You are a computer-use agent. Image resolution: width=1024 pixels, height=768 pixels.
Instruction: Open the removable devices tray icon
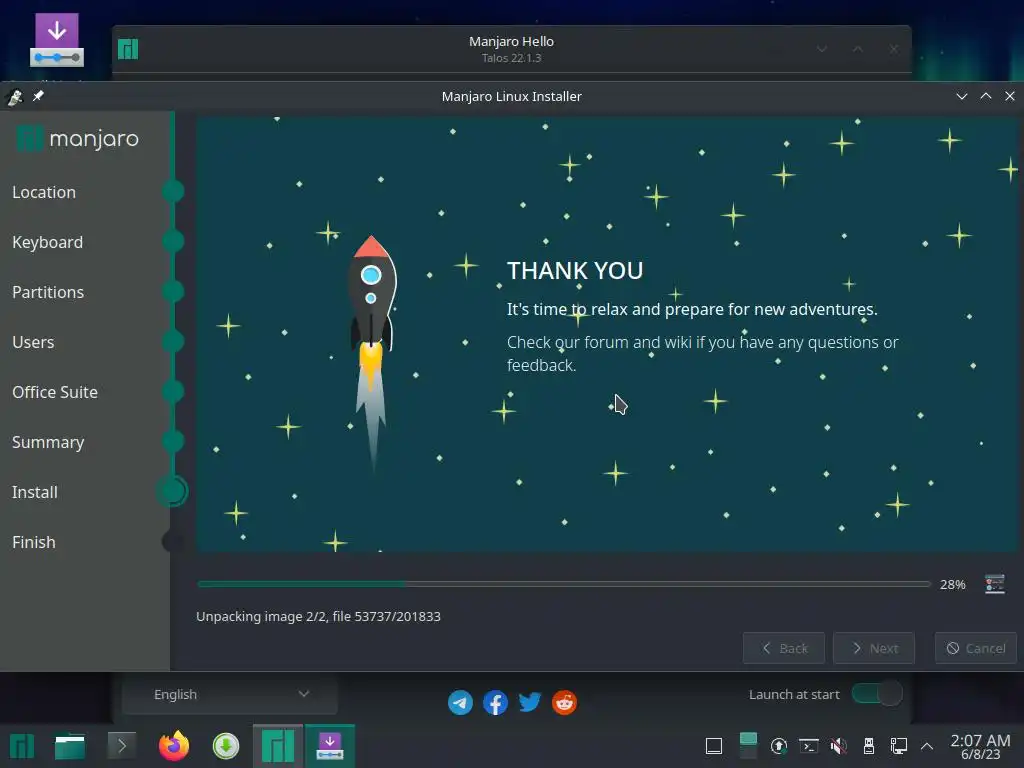[x=869, y=746]
